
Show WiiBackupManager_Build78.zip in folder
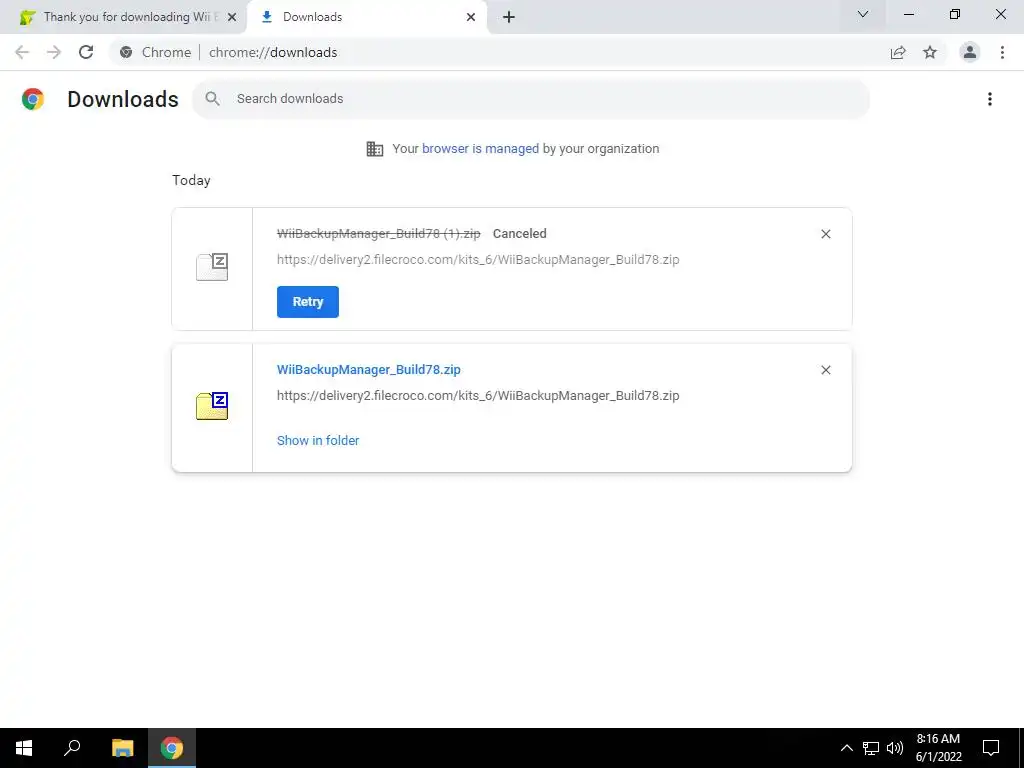[318, 441]
